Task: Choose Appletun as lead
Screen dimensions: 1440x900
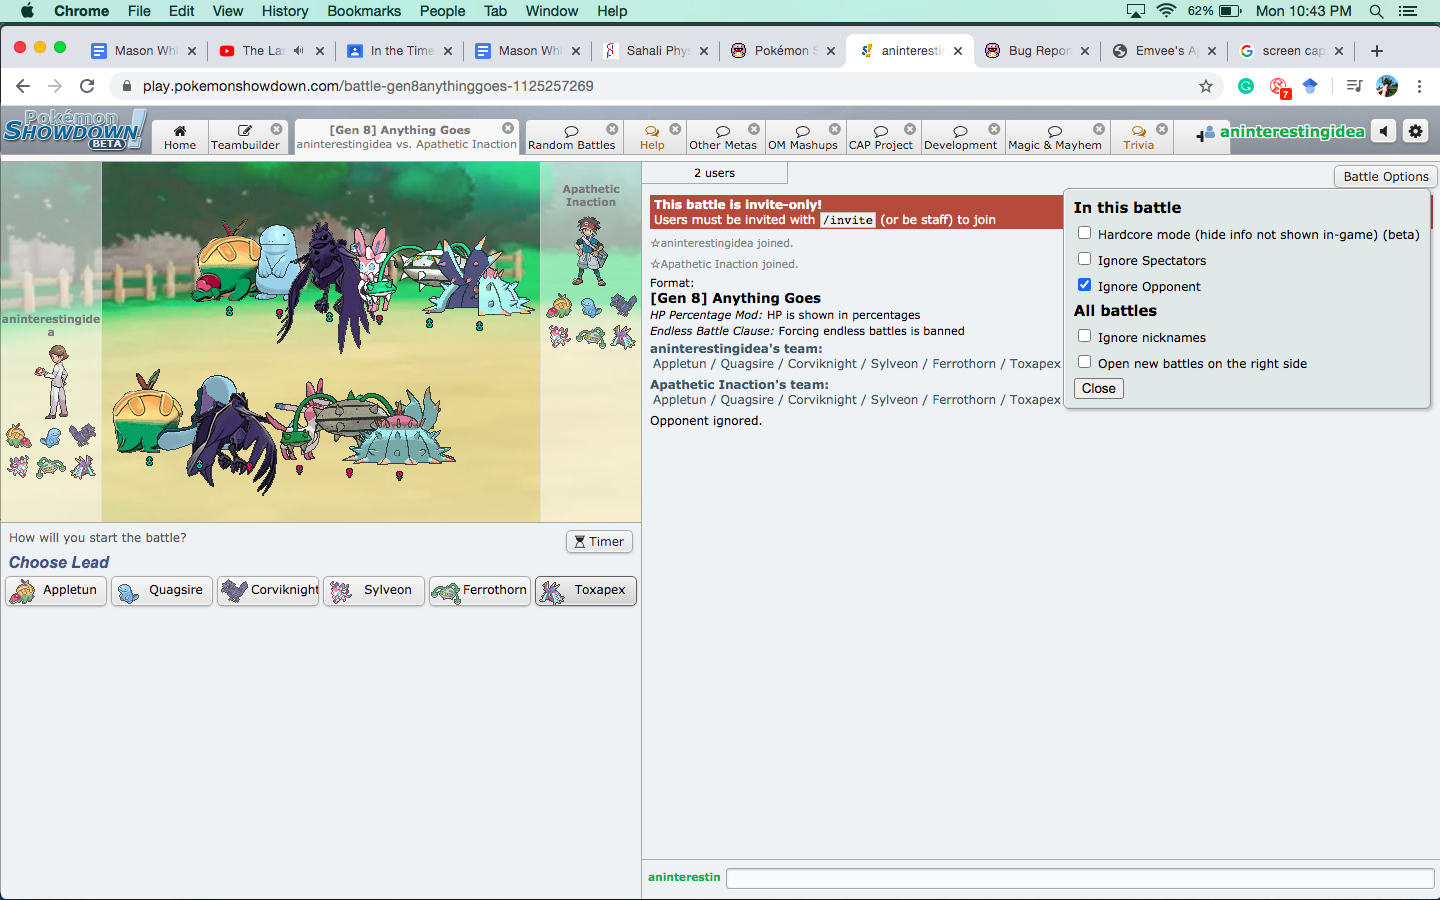Action: [x=56, y=591]
